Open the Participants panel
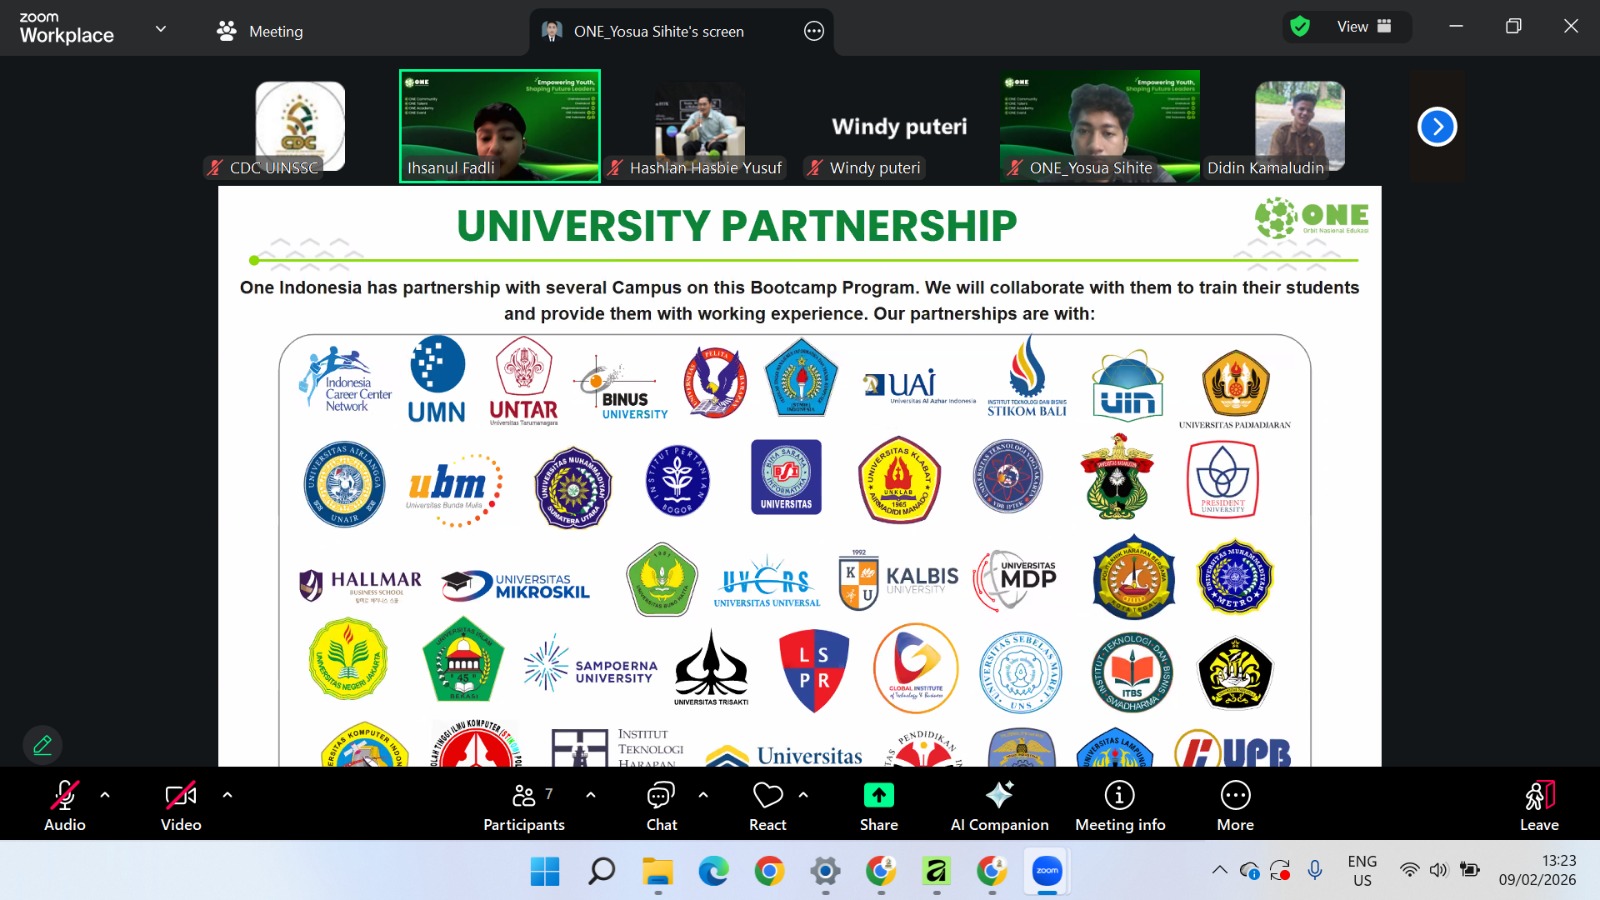This screenshot has height=900, width=1600. click(524, 806)
